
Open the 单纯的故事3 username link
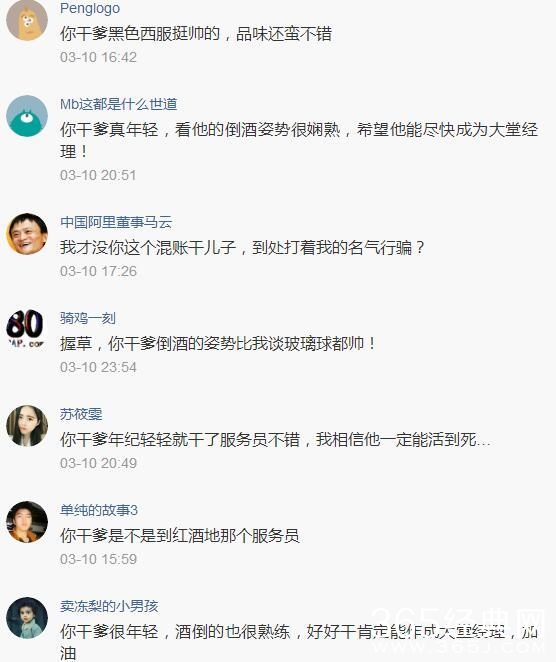(x=99, y=510)
